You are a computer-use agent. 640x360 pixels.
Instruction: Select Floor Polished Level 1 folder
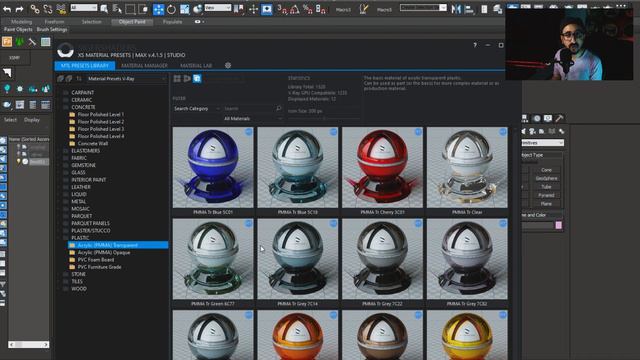point(100,114)
